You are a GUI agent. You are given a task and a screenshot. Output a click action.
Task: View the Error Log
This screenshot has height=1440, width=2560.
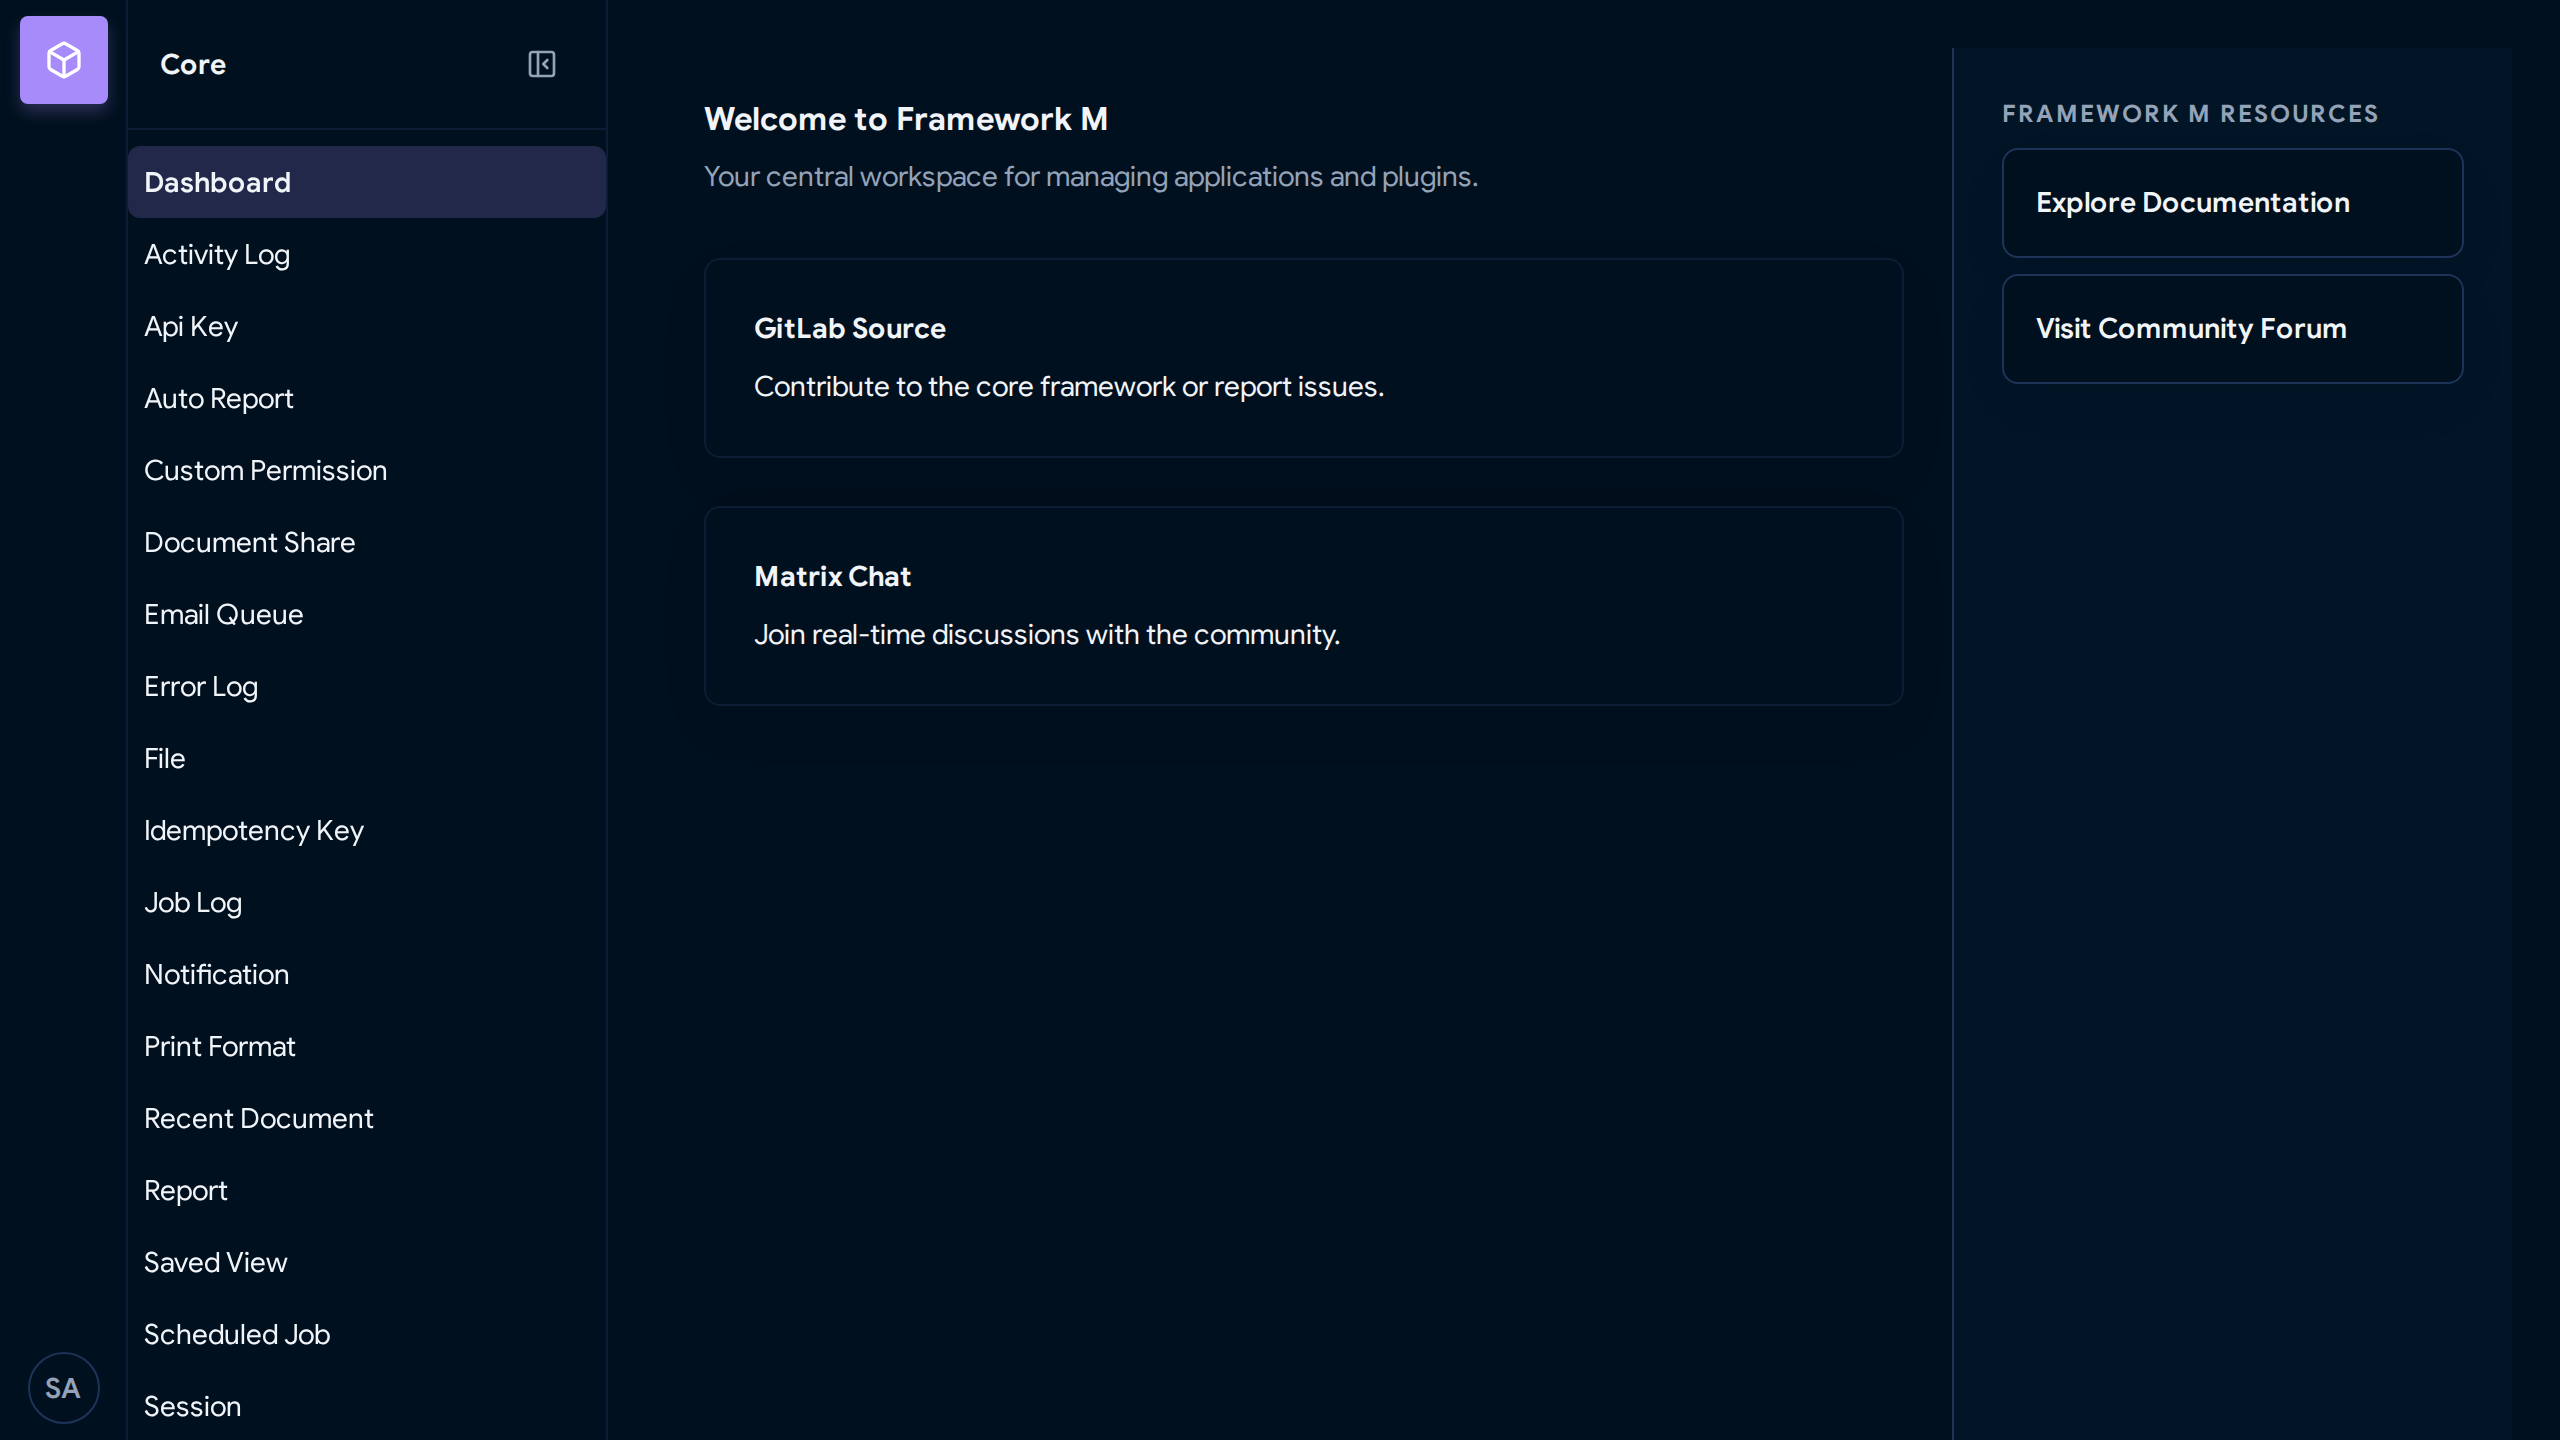coord(367,686)
